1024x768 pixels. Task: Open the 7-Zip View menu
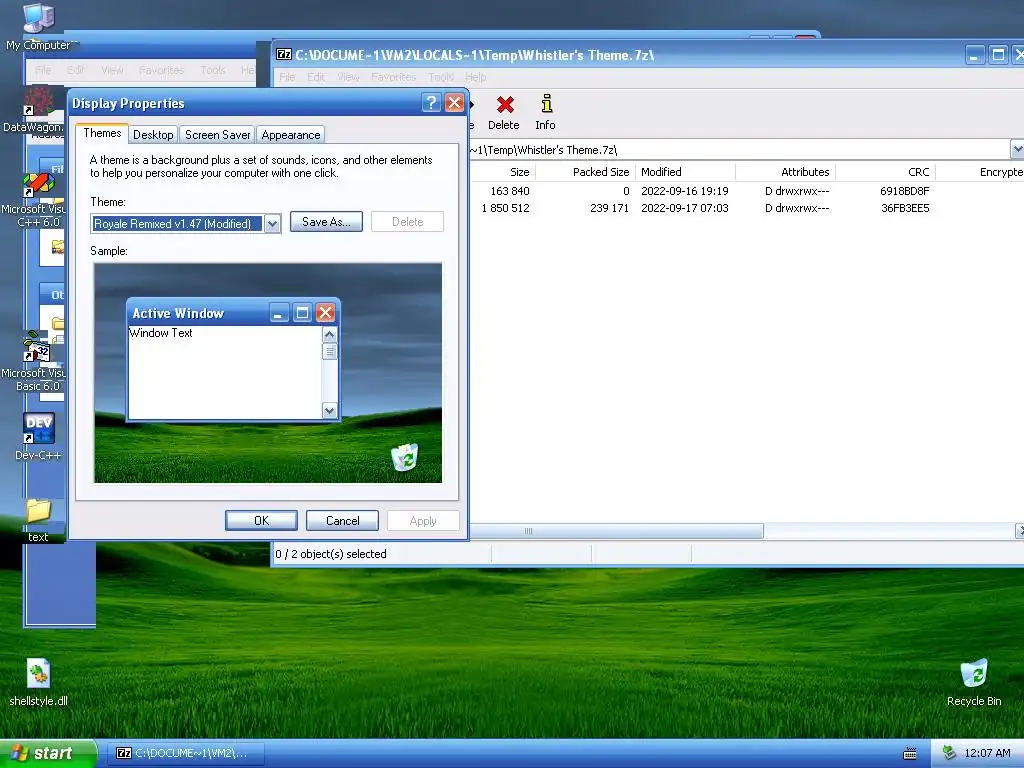(x=348, y=77)
